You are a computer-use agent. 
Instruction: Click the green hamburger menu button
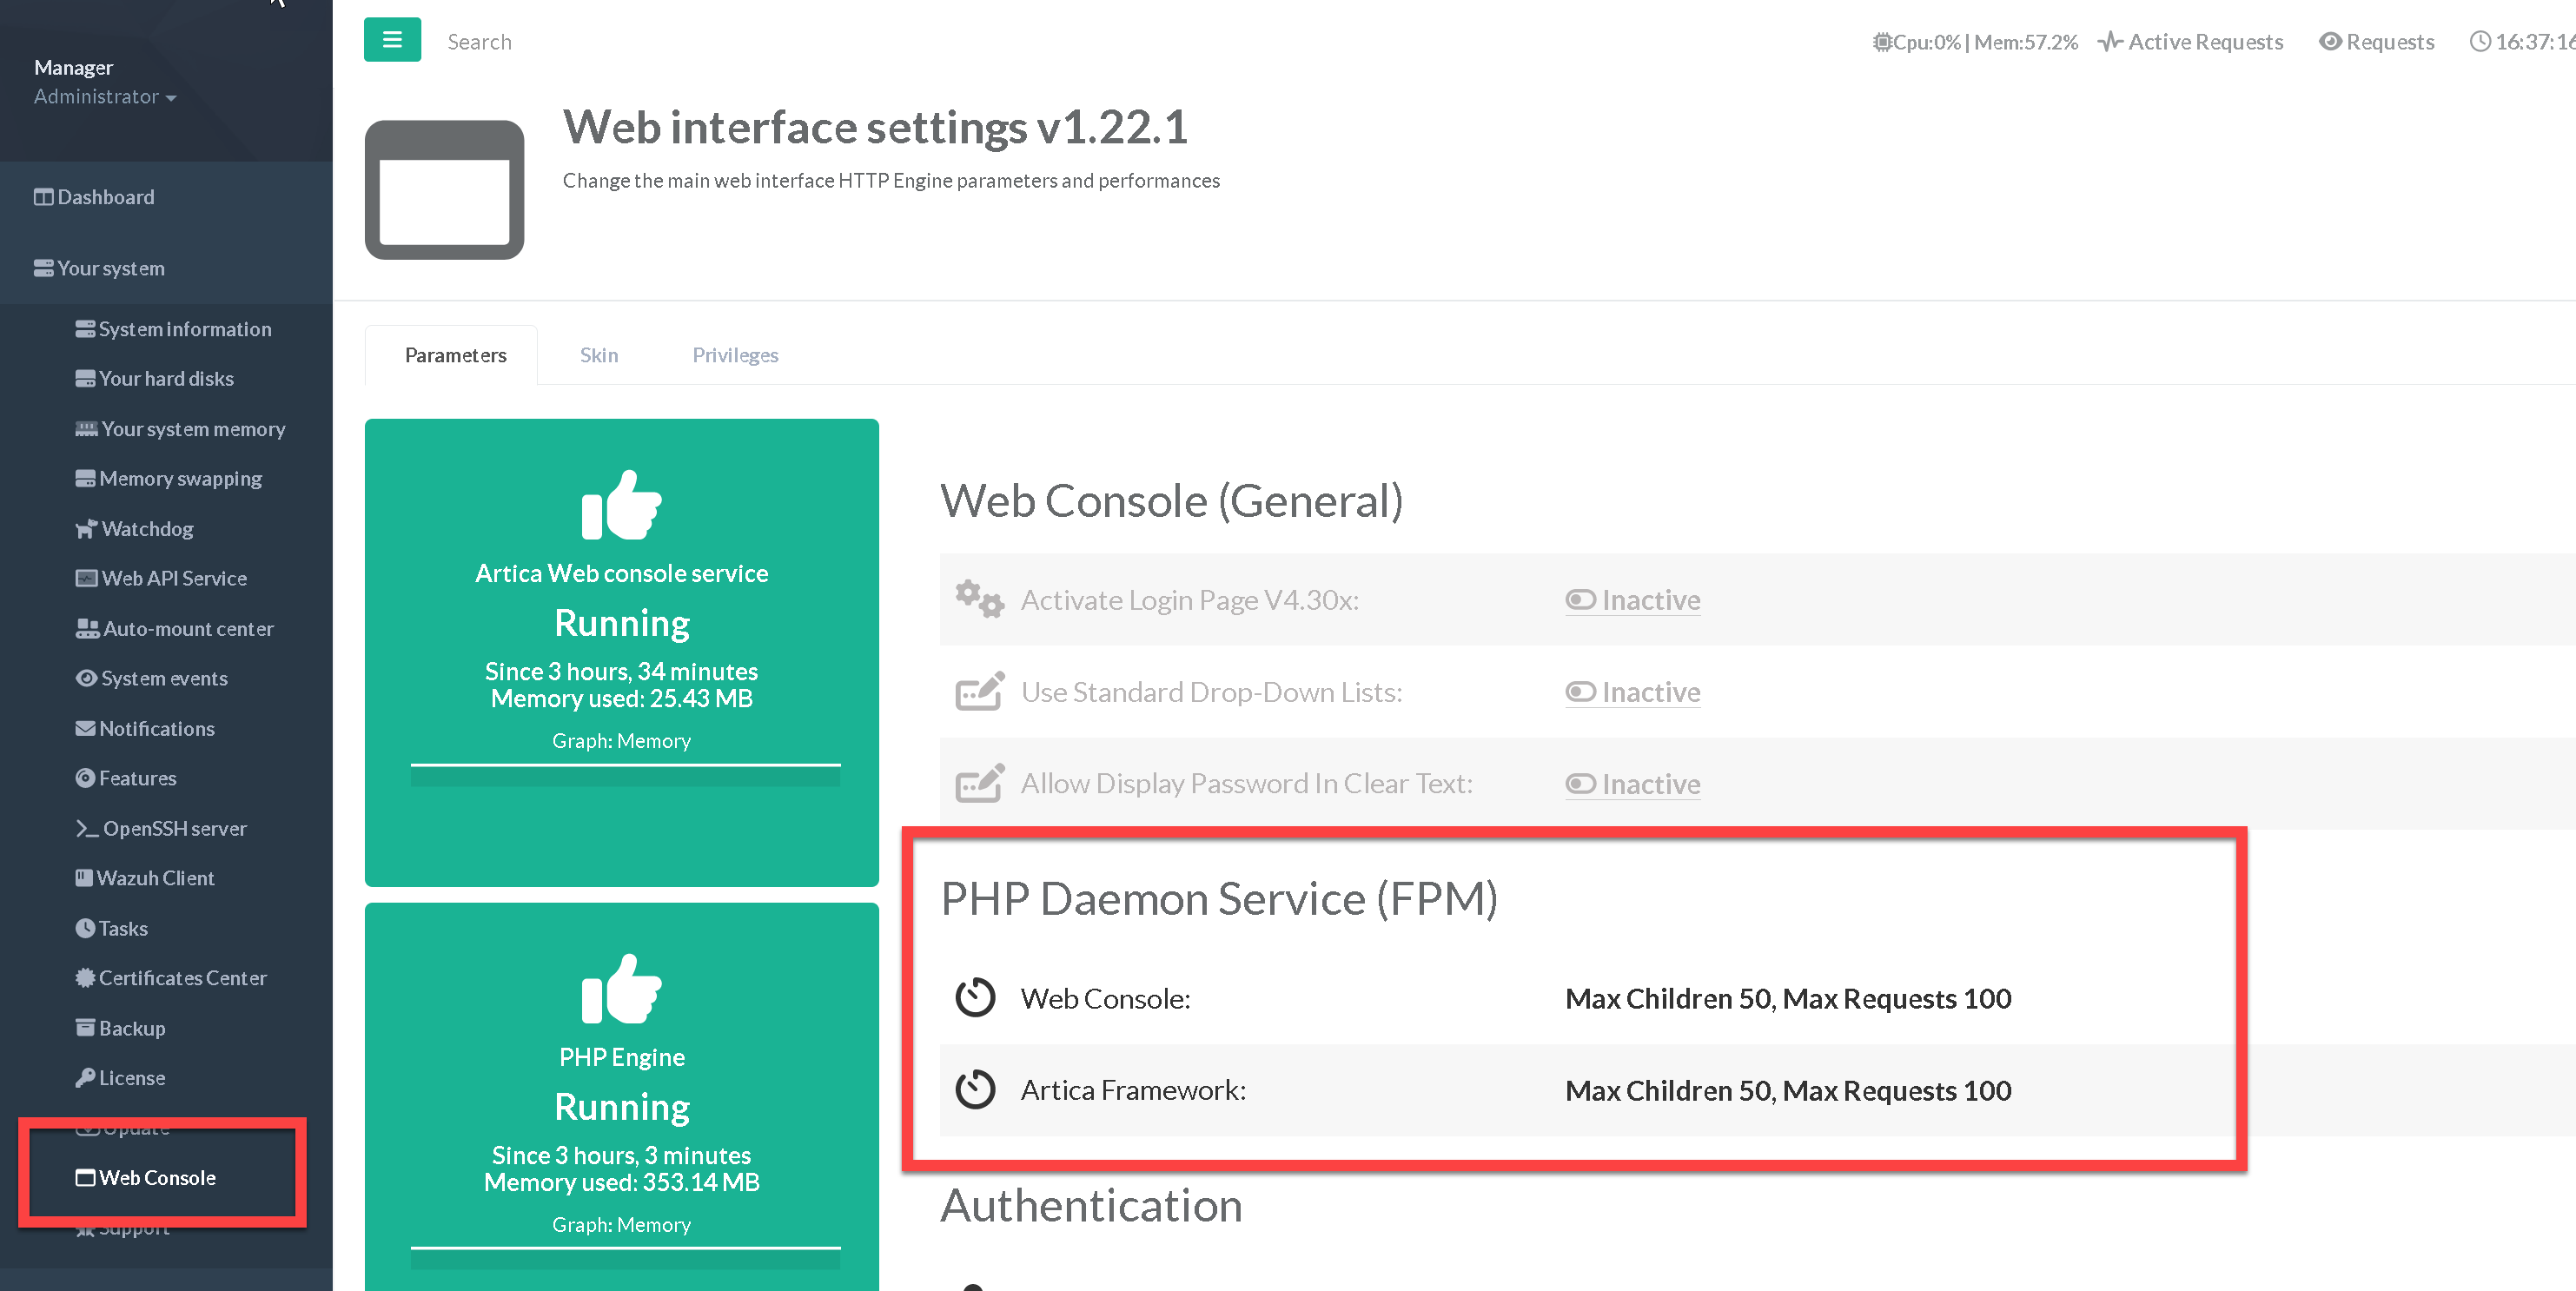392,40
